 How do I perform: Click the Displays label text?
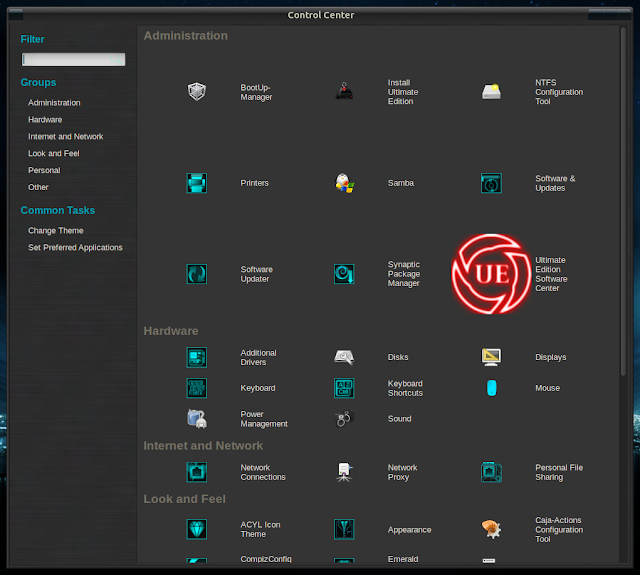(551, 357)
